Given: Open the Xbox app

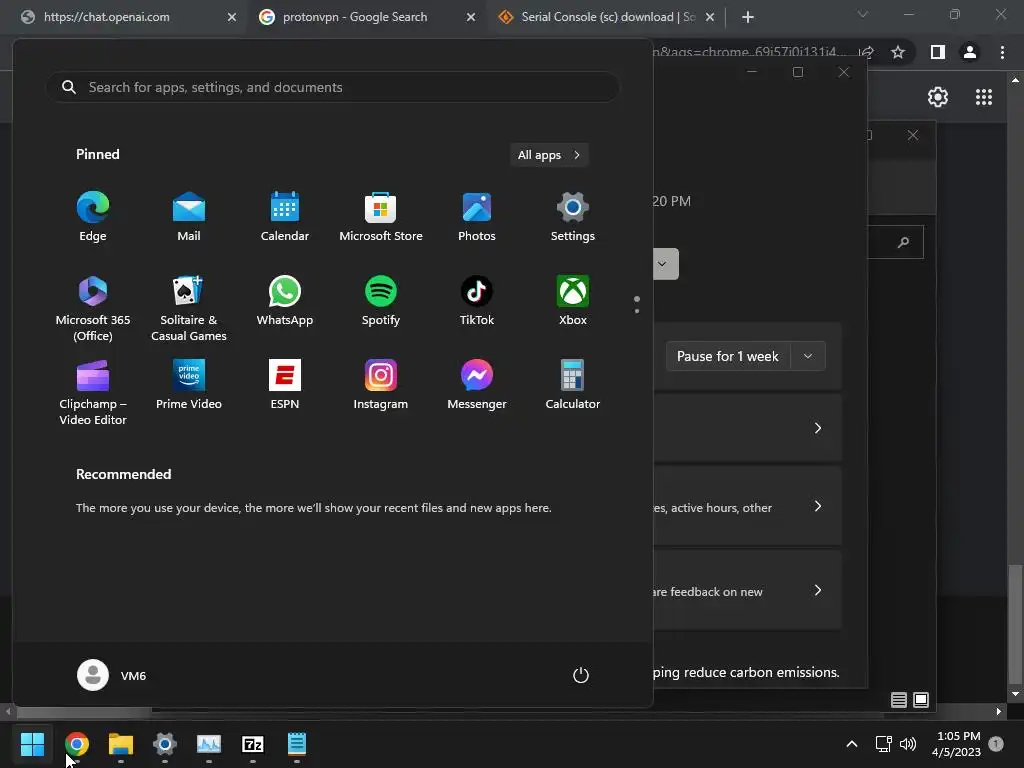Looking at the screenshot, I should coord(573,301).
